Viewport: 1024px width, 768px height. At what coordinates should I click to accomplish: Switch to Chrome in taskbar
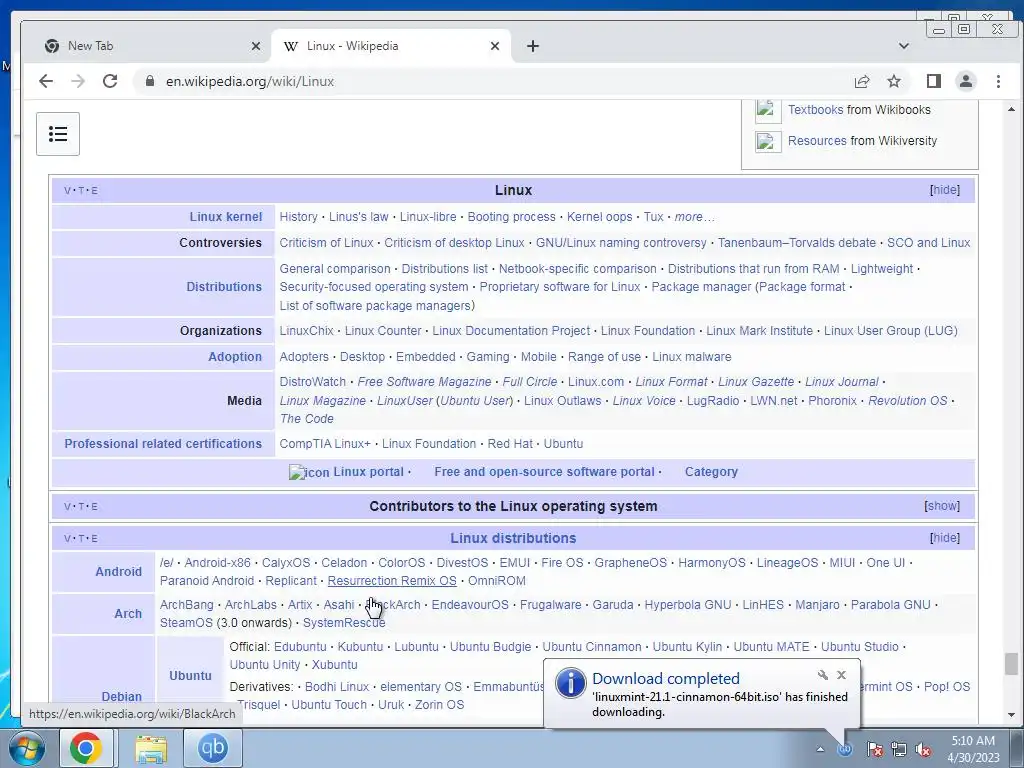click(x=86, y=748)
